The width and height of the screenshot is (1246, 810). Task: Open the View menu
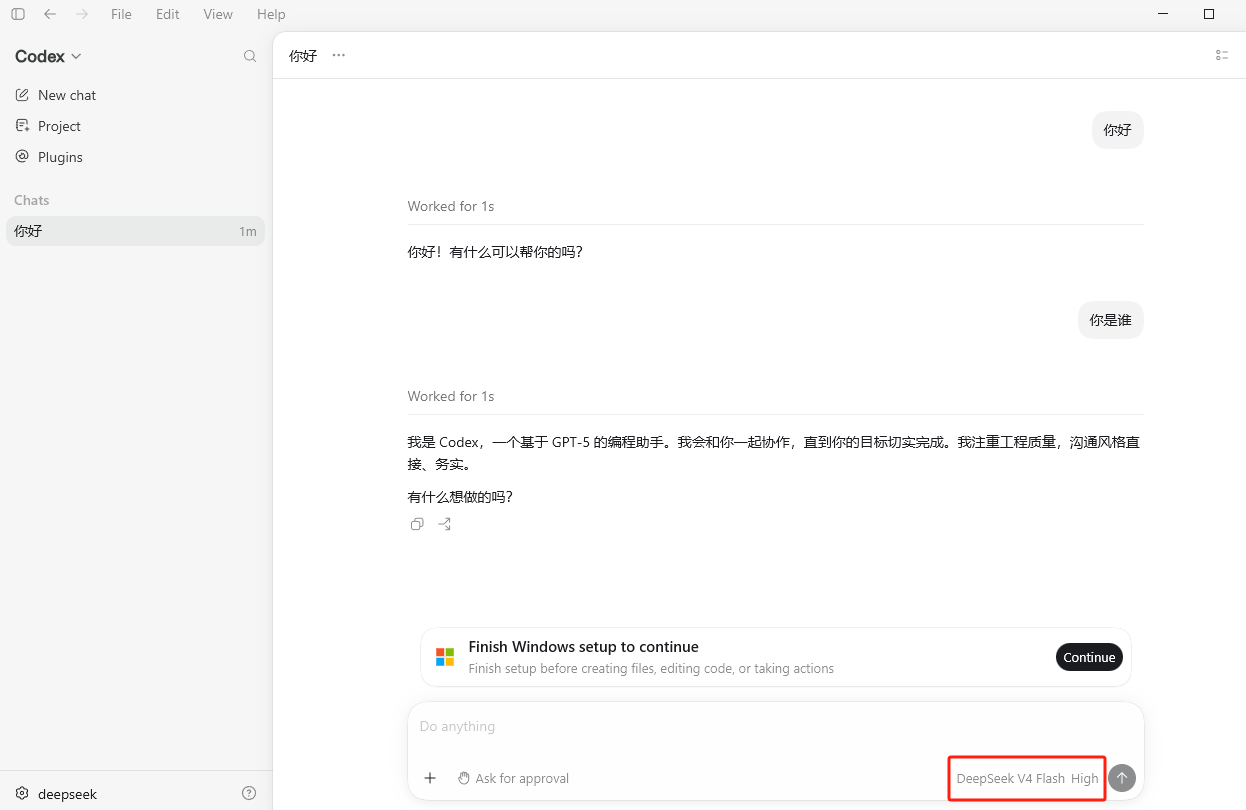click(218, 14)
